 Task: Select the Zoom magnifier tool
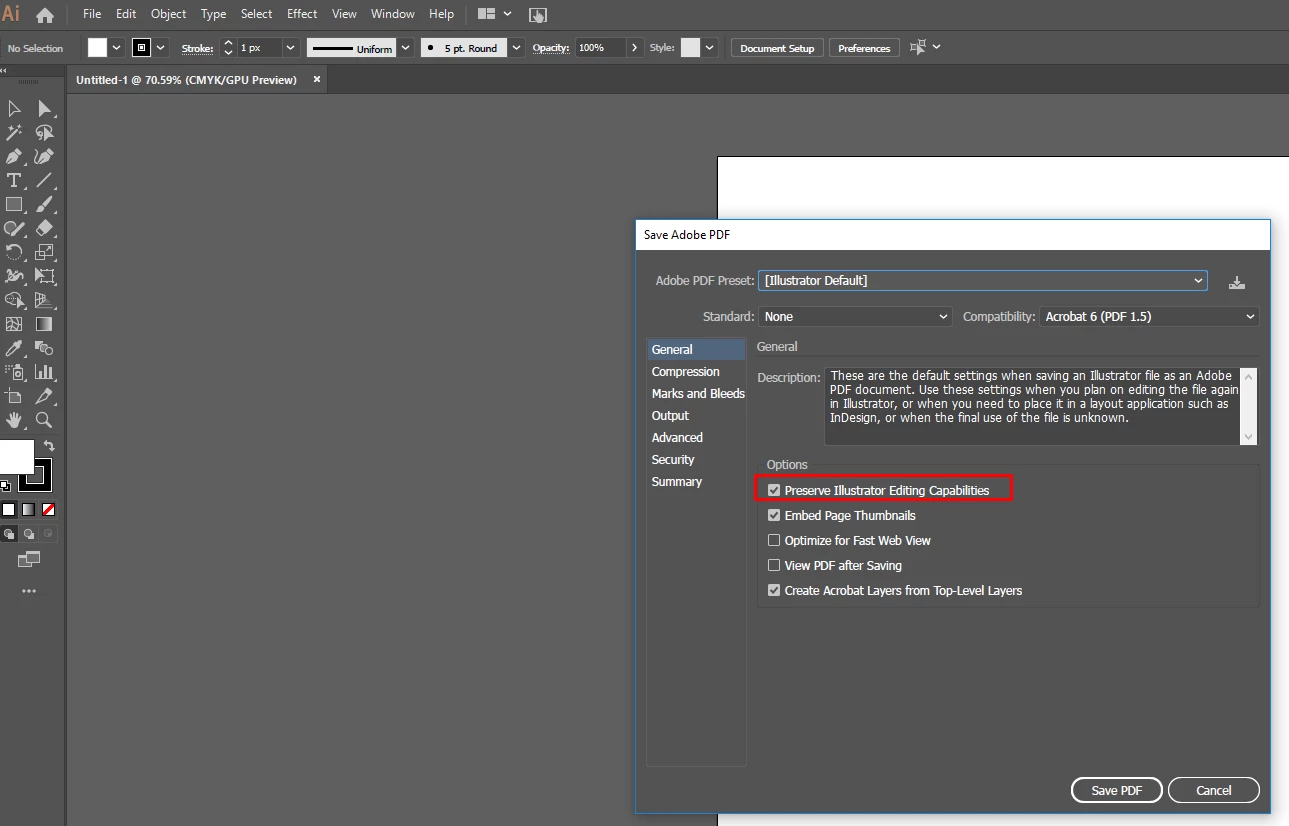[44, 420]
